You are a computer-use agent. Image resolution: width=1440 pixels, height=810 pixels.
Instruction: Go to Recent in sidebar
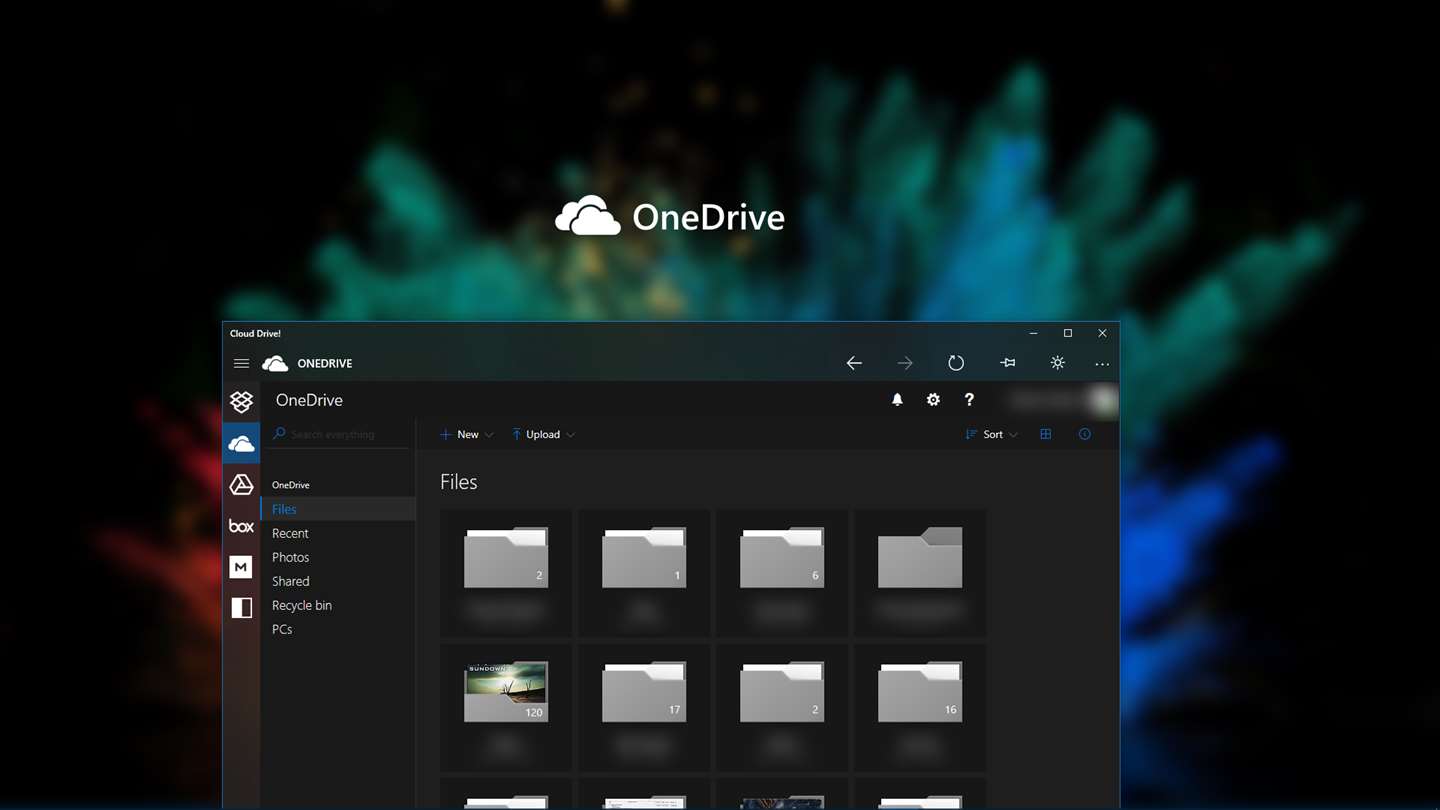click(290, 533)
